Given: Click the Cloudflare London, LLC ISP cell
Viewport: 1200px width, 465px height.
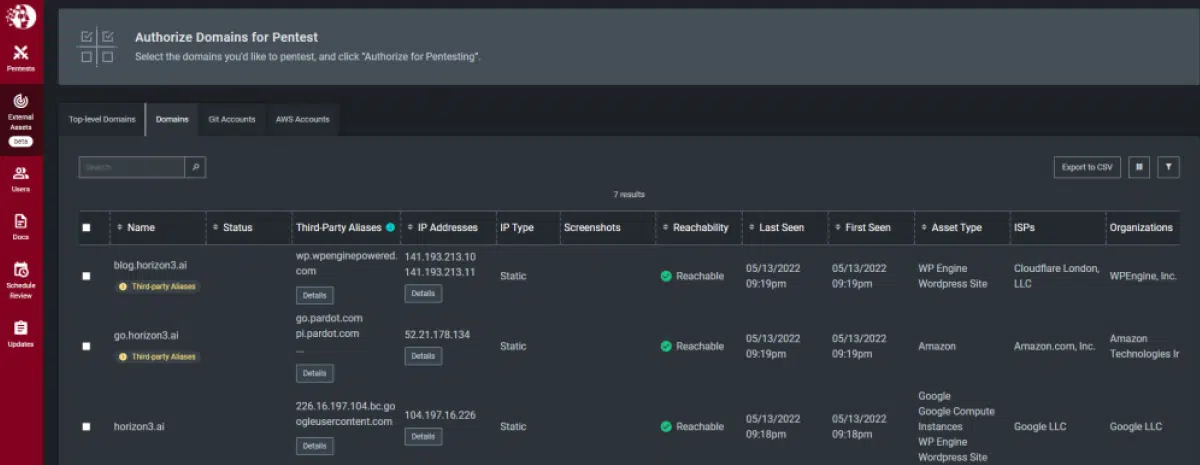Looking at the screenshot, I should coord(1057,276).
